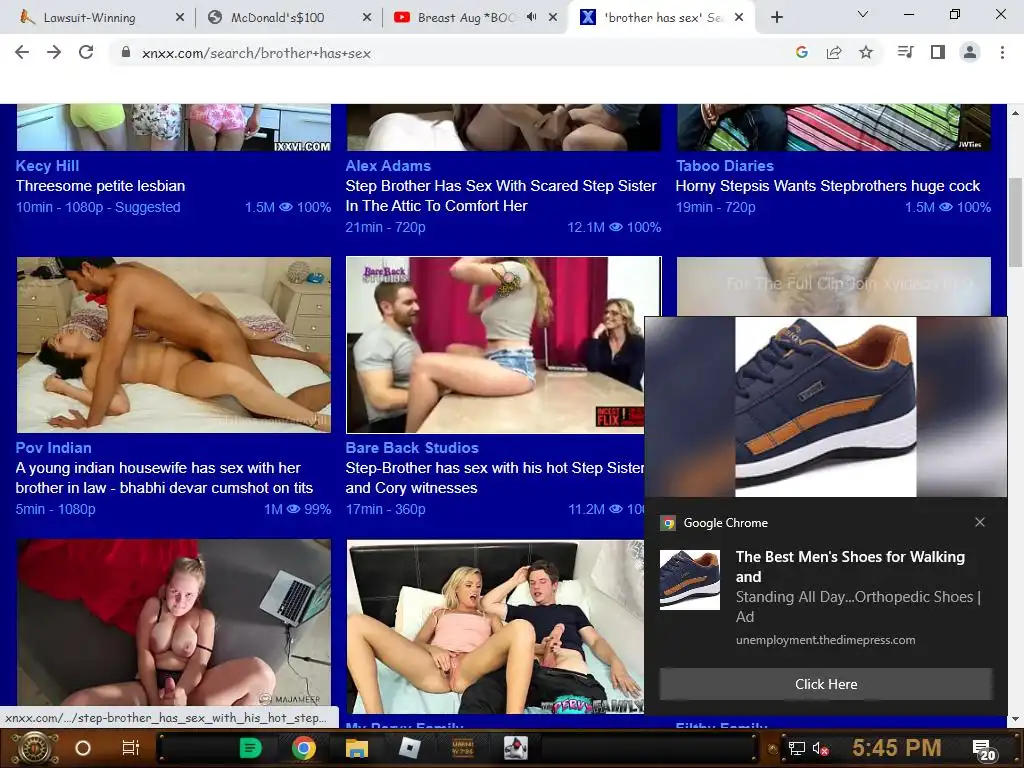The height and width of the screenshot is (768, 1024).
Task: Open the Windows Start button
Action: tap(35, 748)
